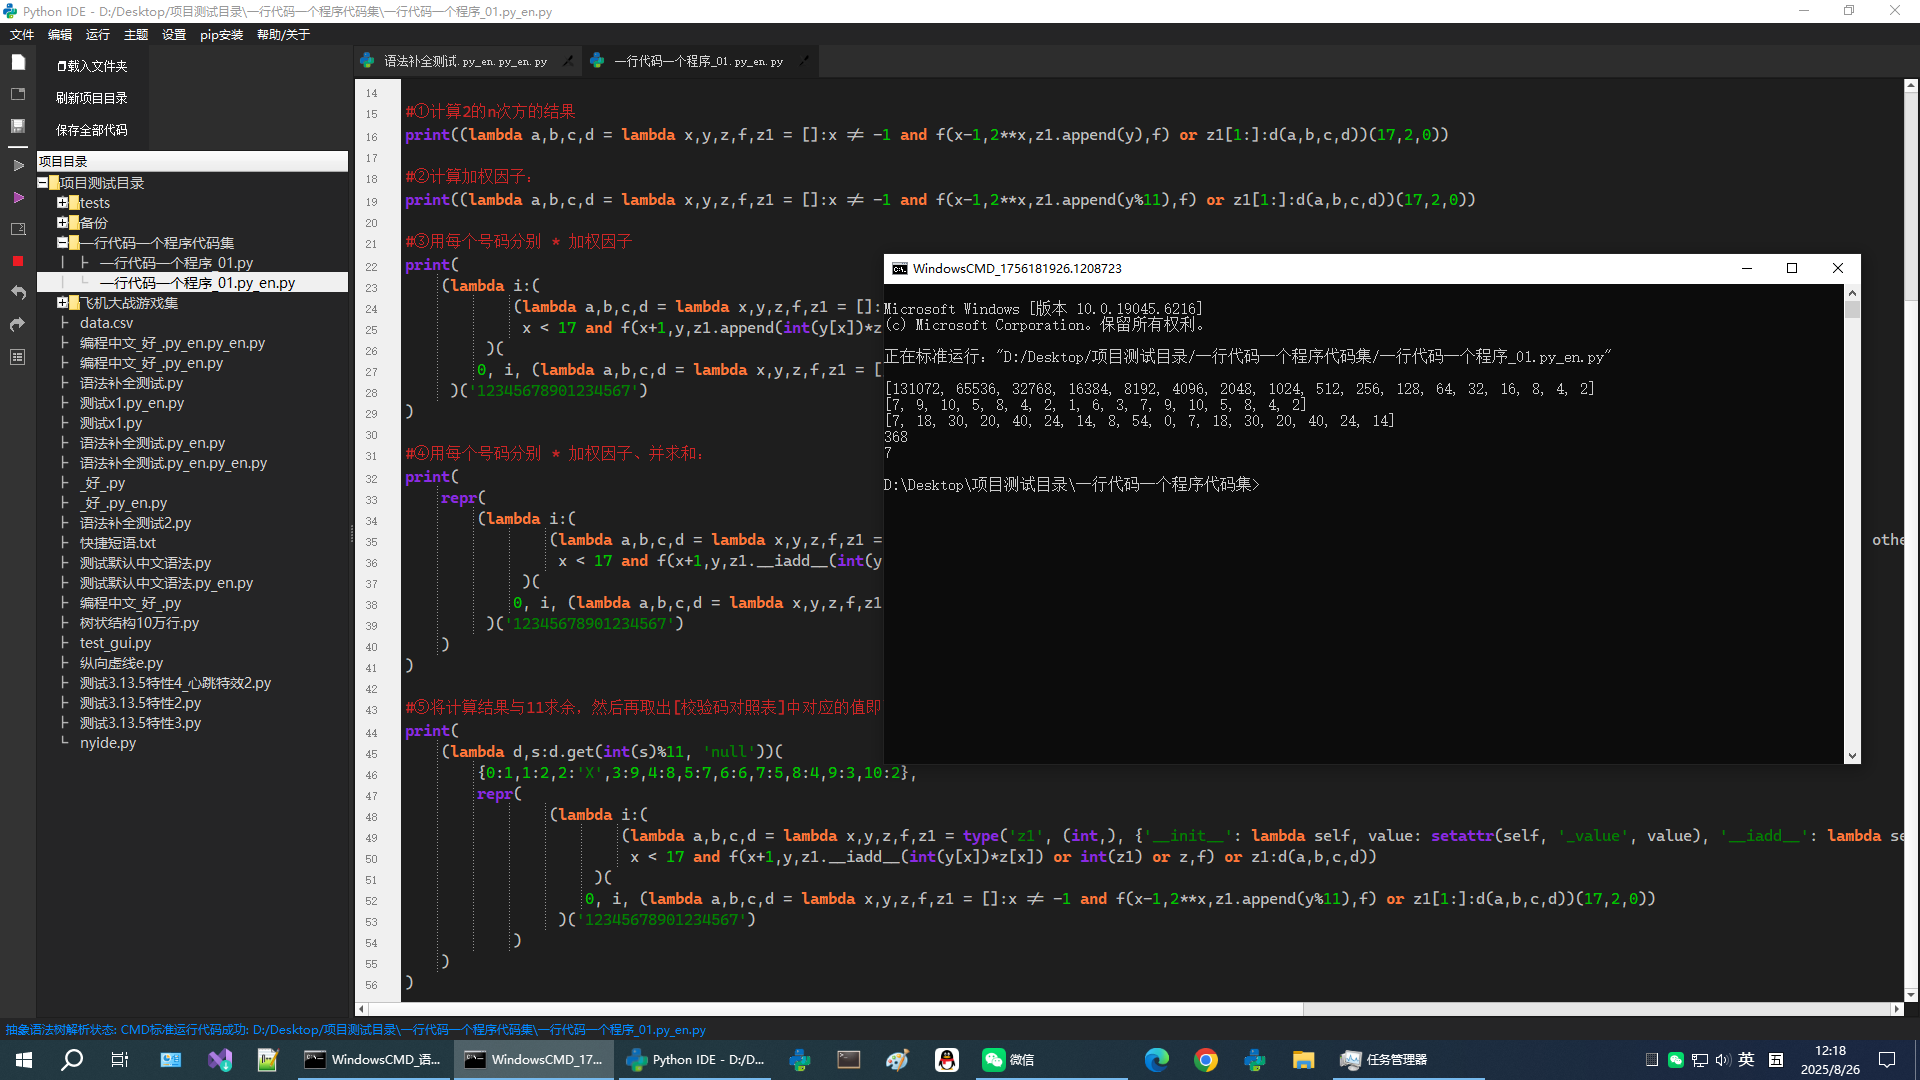Expand the 备份 folder
Viewport: 1920px width, 1080px height.
pos(62,223)
